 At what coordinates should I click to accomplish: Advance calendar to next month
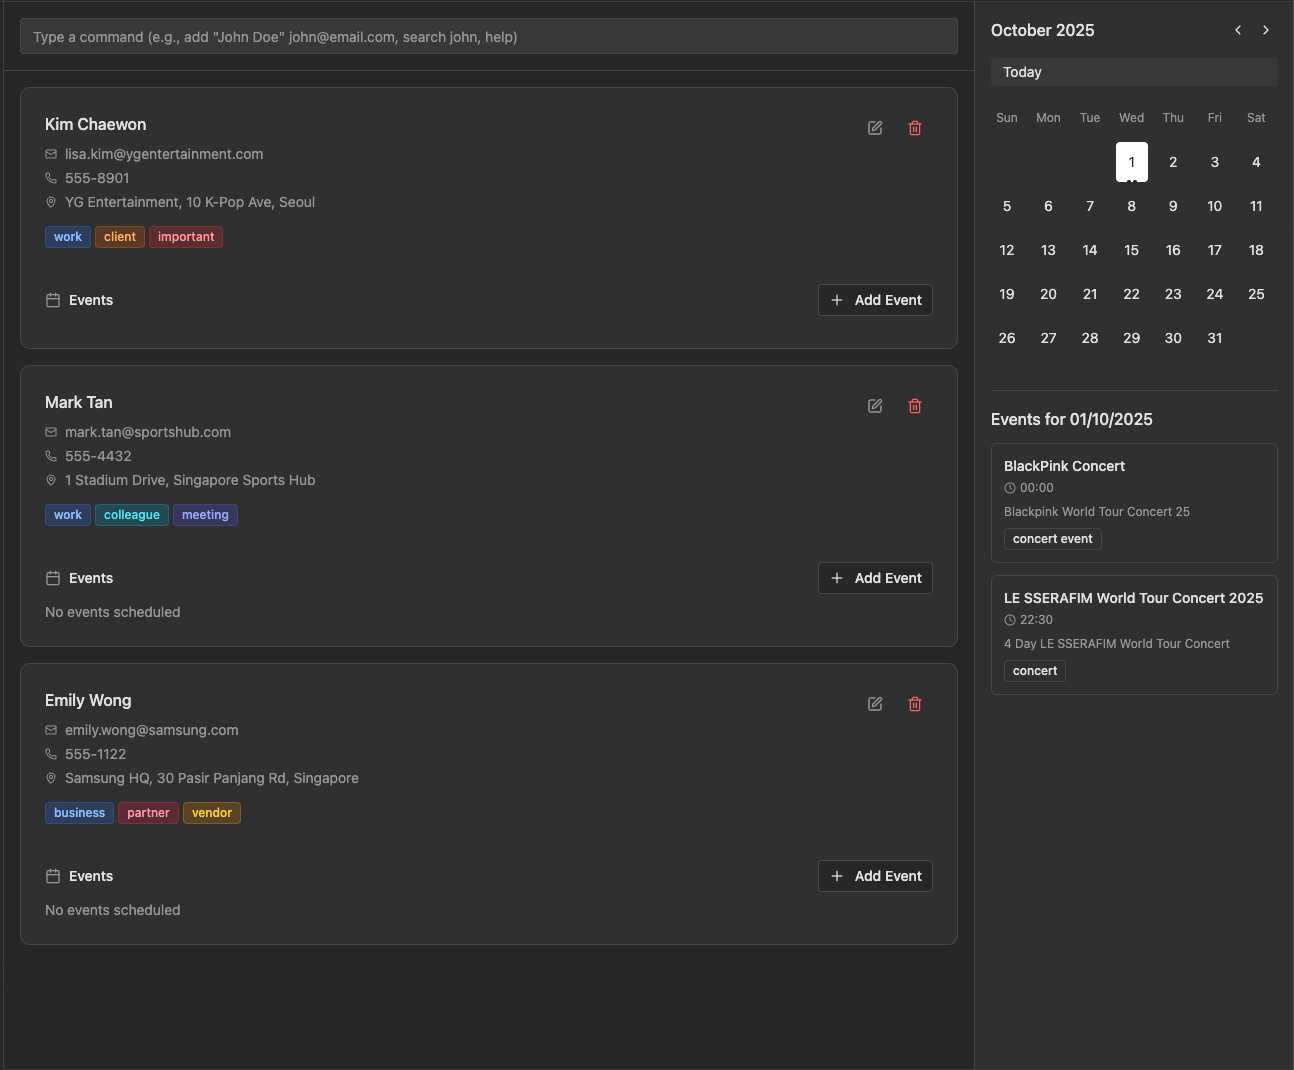point(1266,30)
